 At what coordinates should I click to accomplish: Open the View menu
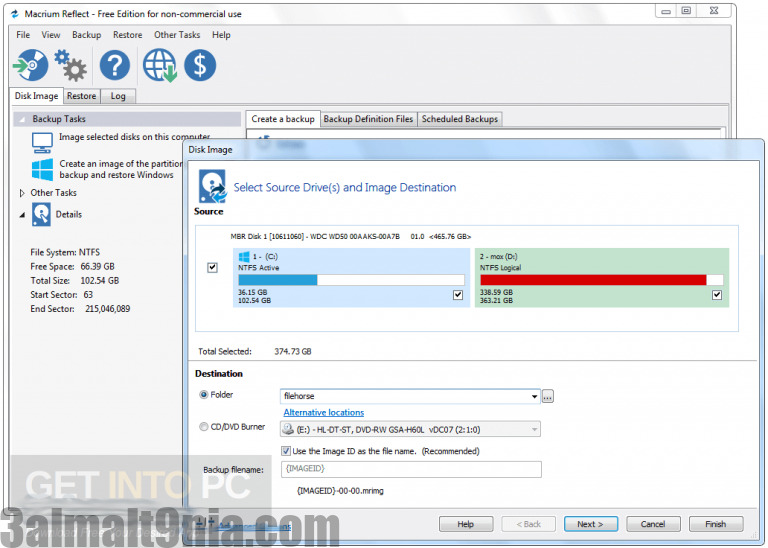pos(50,35)
